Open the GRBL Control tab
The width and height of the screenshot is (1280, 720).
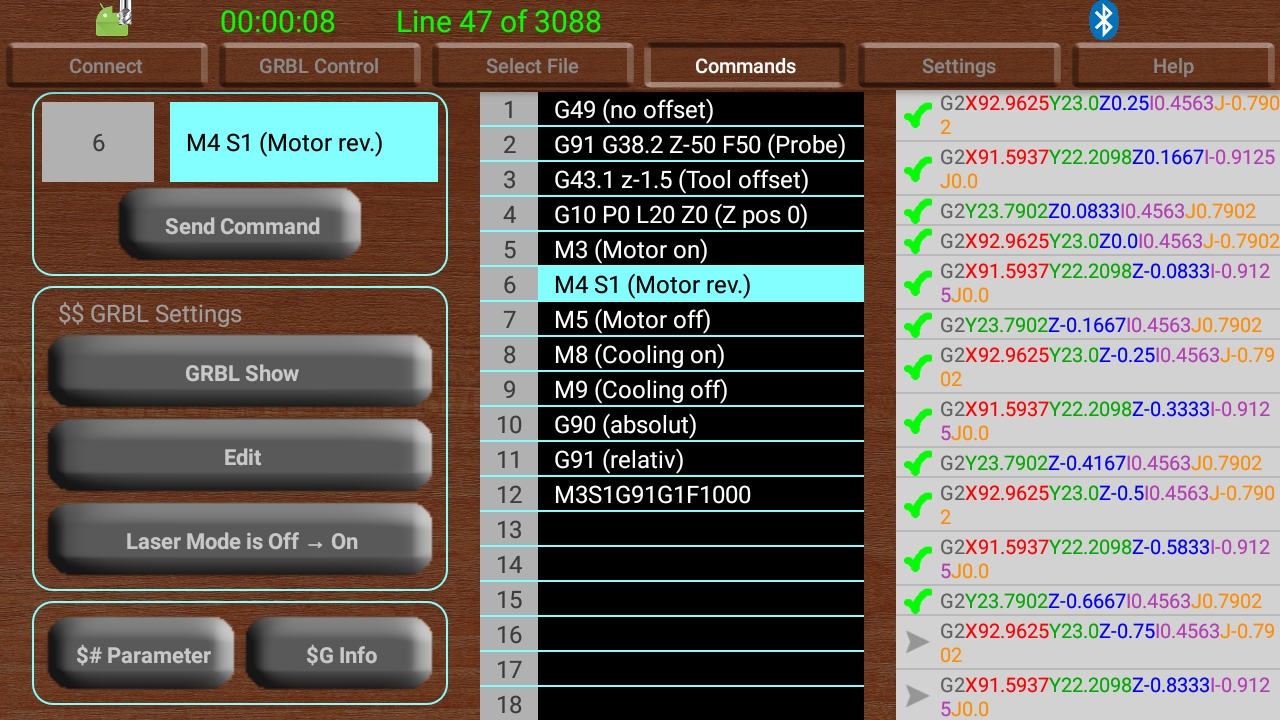coord(319,67)
